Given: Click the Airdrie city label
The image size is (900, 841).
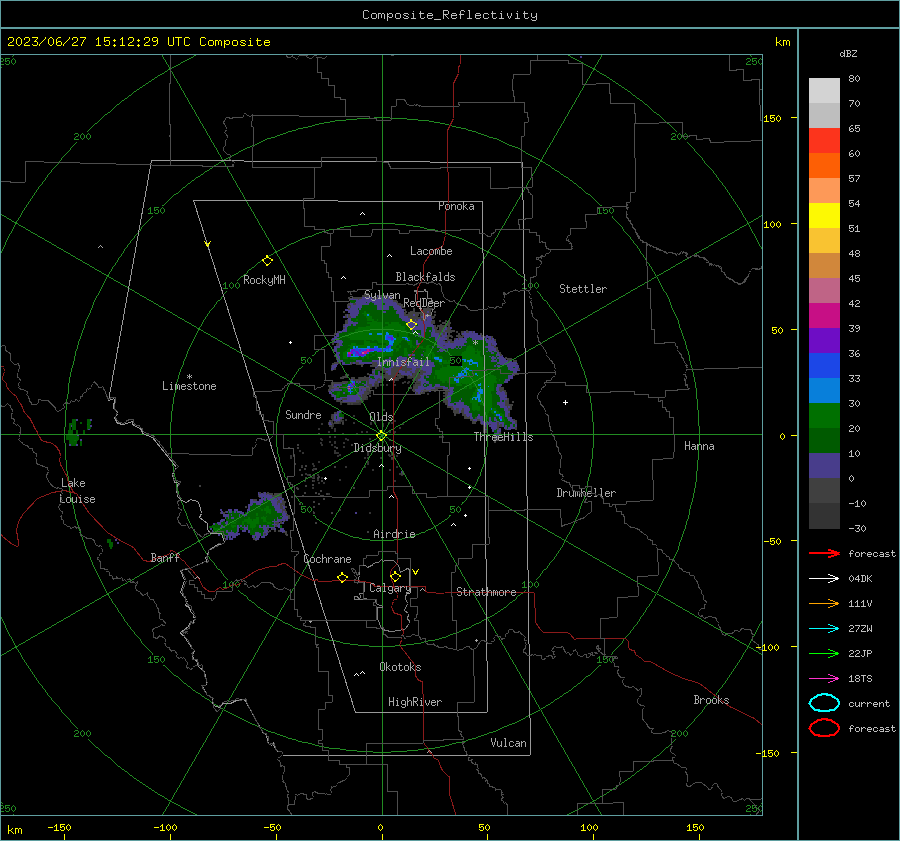Looking at the screenshot, I should tap(394, 534).
